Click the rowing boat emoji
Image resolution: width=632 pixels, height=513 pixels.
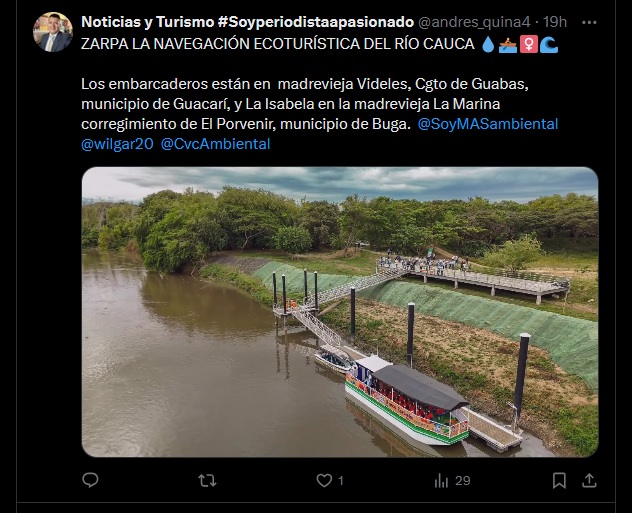coord(507,45)
